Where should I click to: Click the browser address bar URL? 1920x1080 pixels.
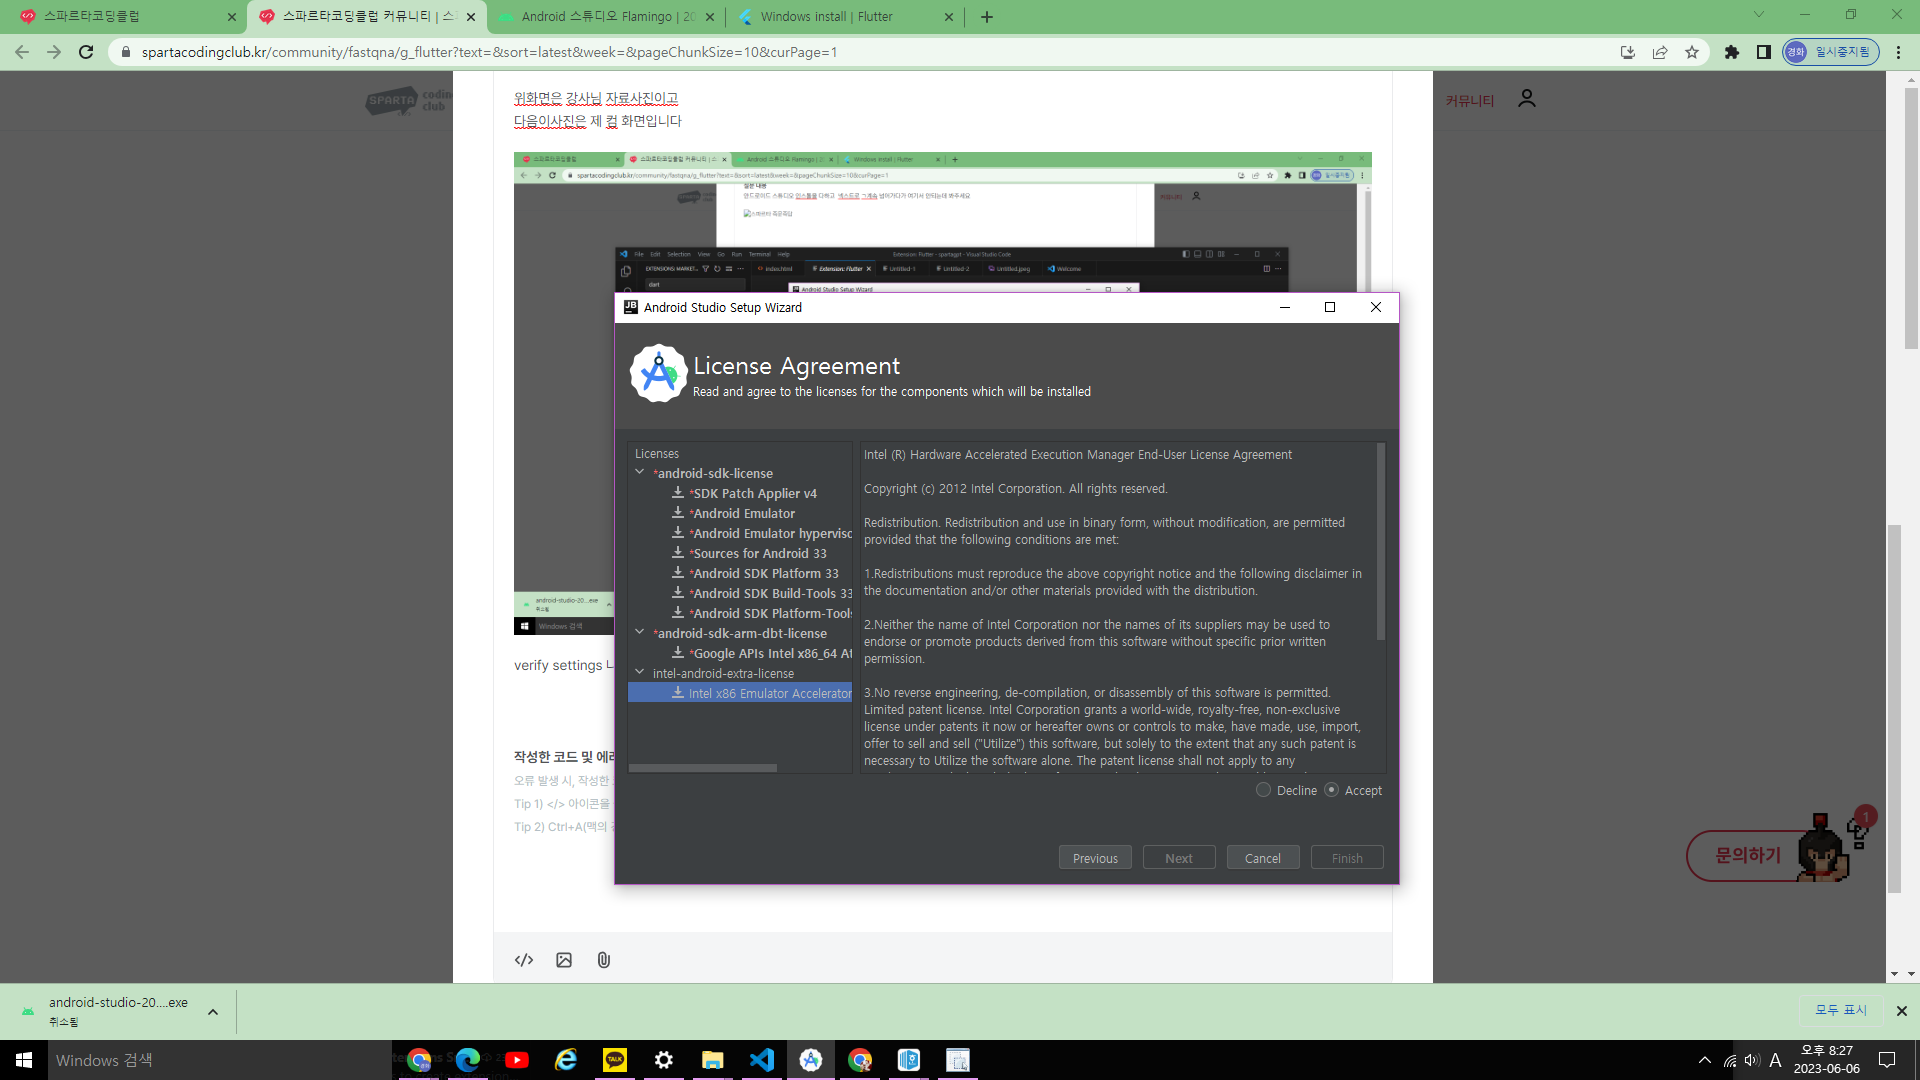point(489,52)
